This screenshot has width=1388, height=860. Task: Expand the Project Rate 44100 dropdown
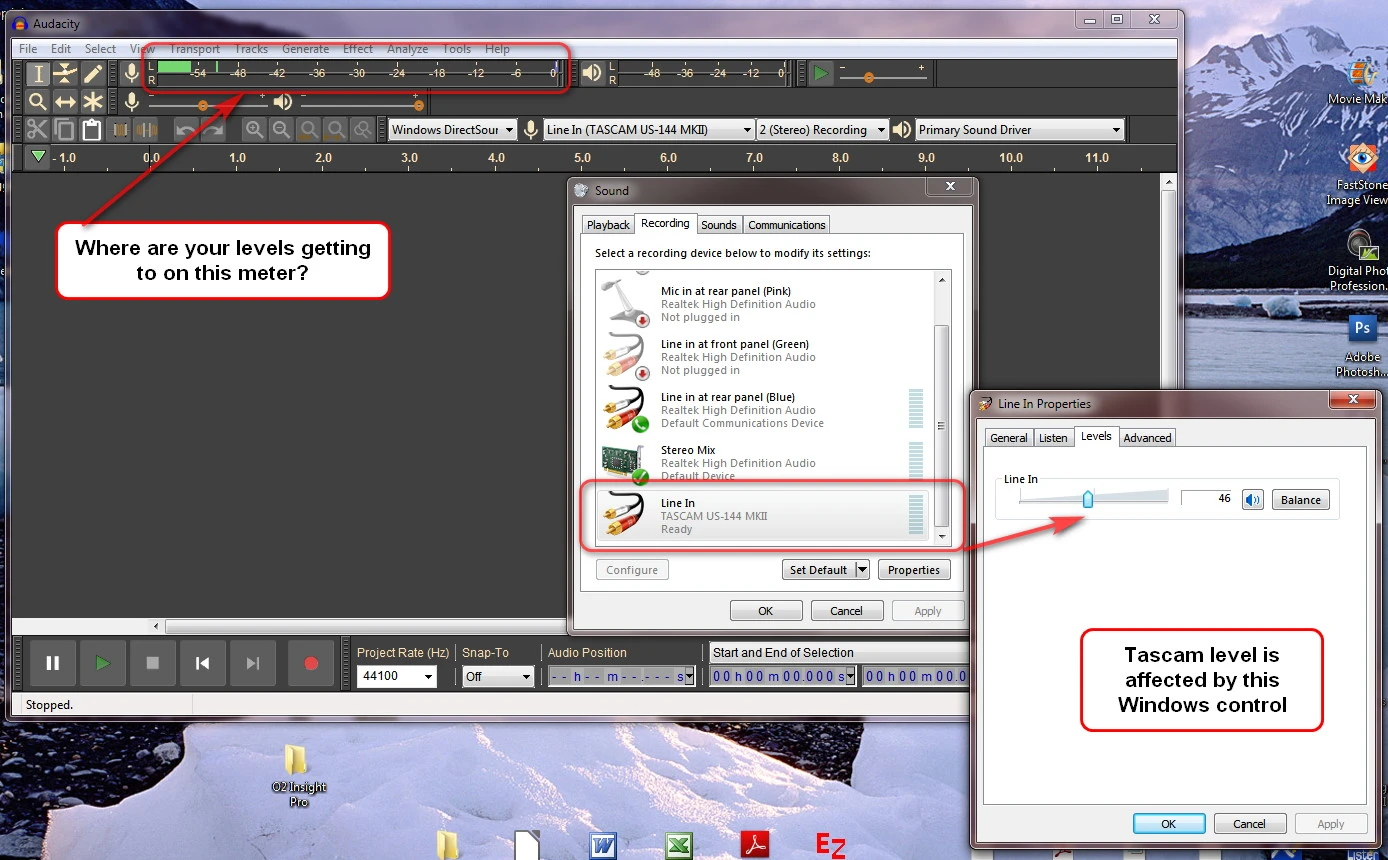pos(397,676)
